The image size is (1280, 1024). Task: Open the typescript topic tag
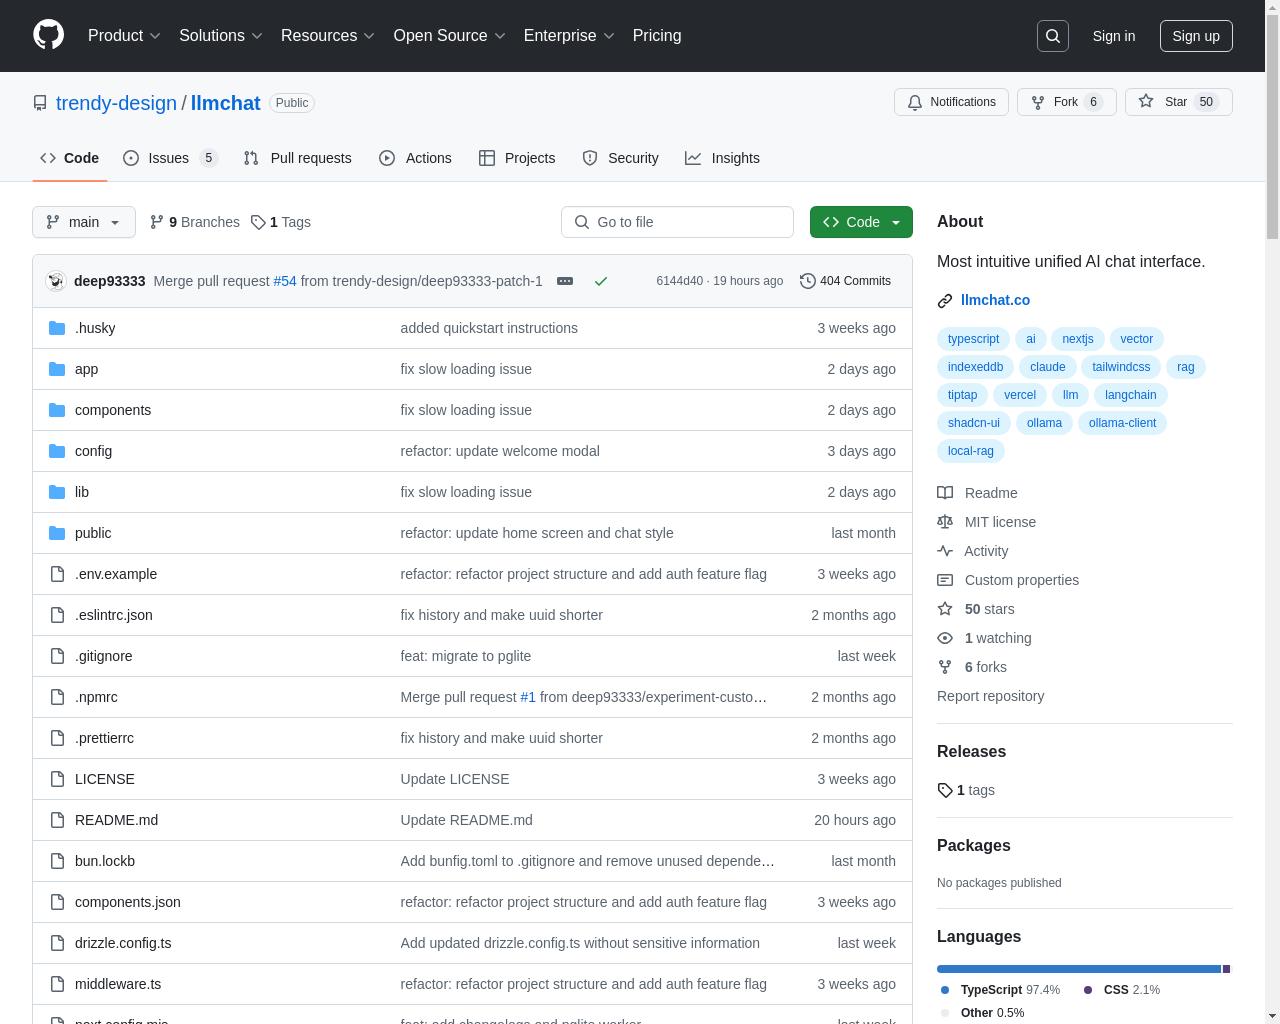973,339
